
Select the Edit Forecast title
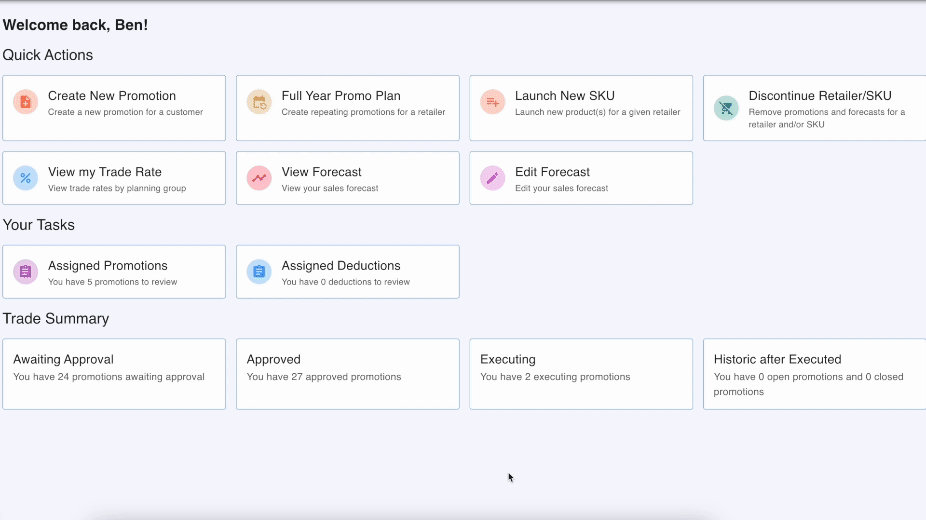552,172
